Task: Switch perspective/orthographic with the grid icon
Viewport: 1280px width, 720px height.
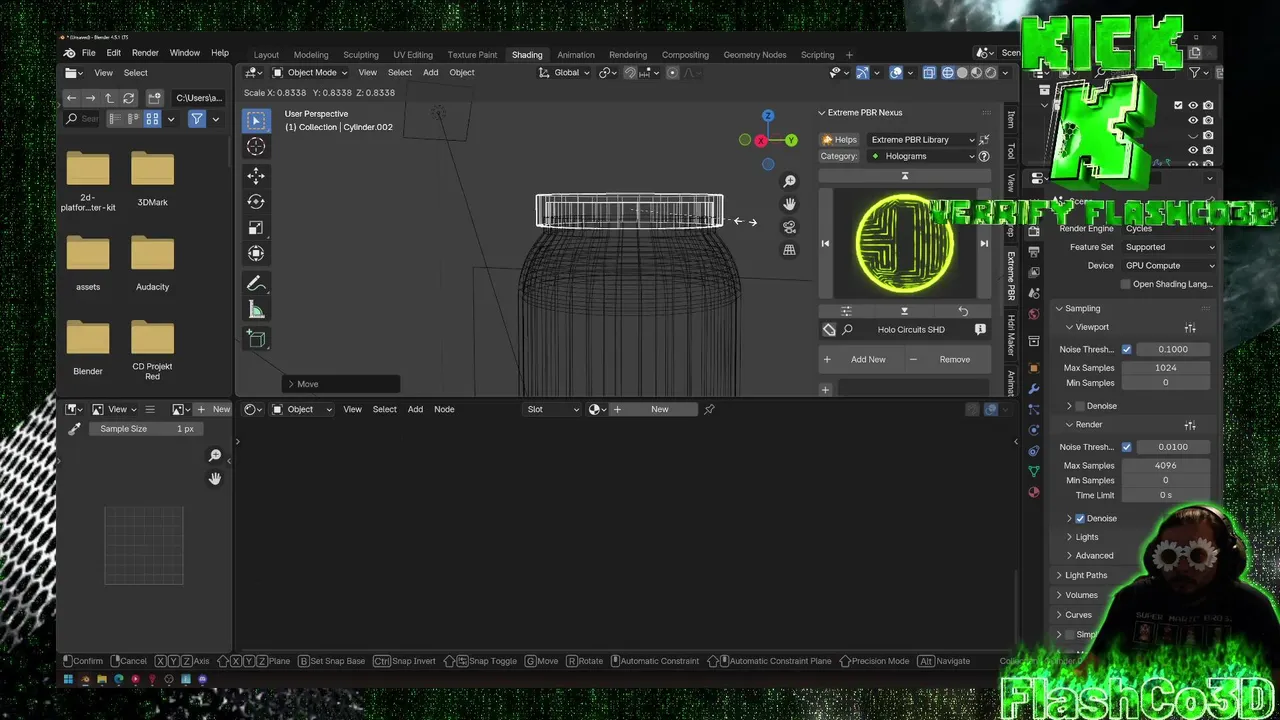Action: 789,250
